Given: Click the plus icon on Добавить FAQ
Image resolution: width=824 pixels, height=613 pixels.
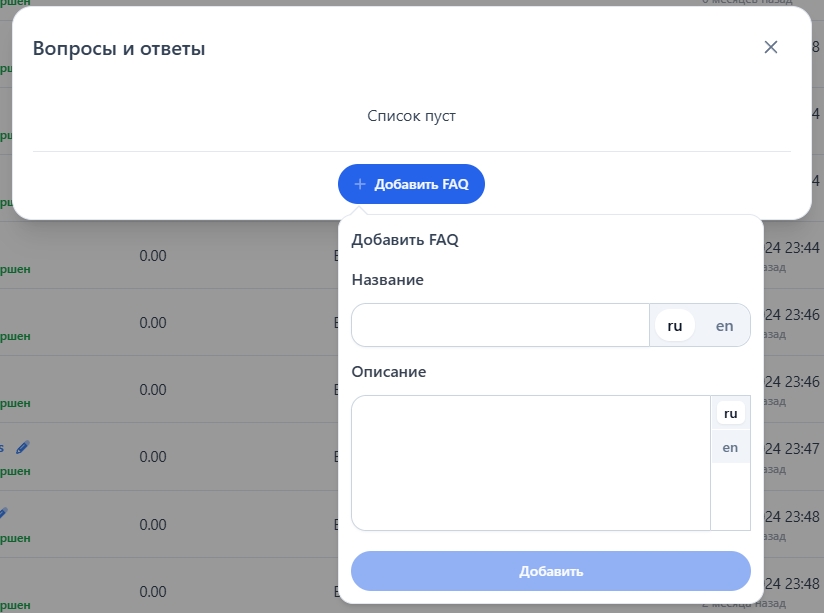Looking at the screenshot, I should coord(360,184).
